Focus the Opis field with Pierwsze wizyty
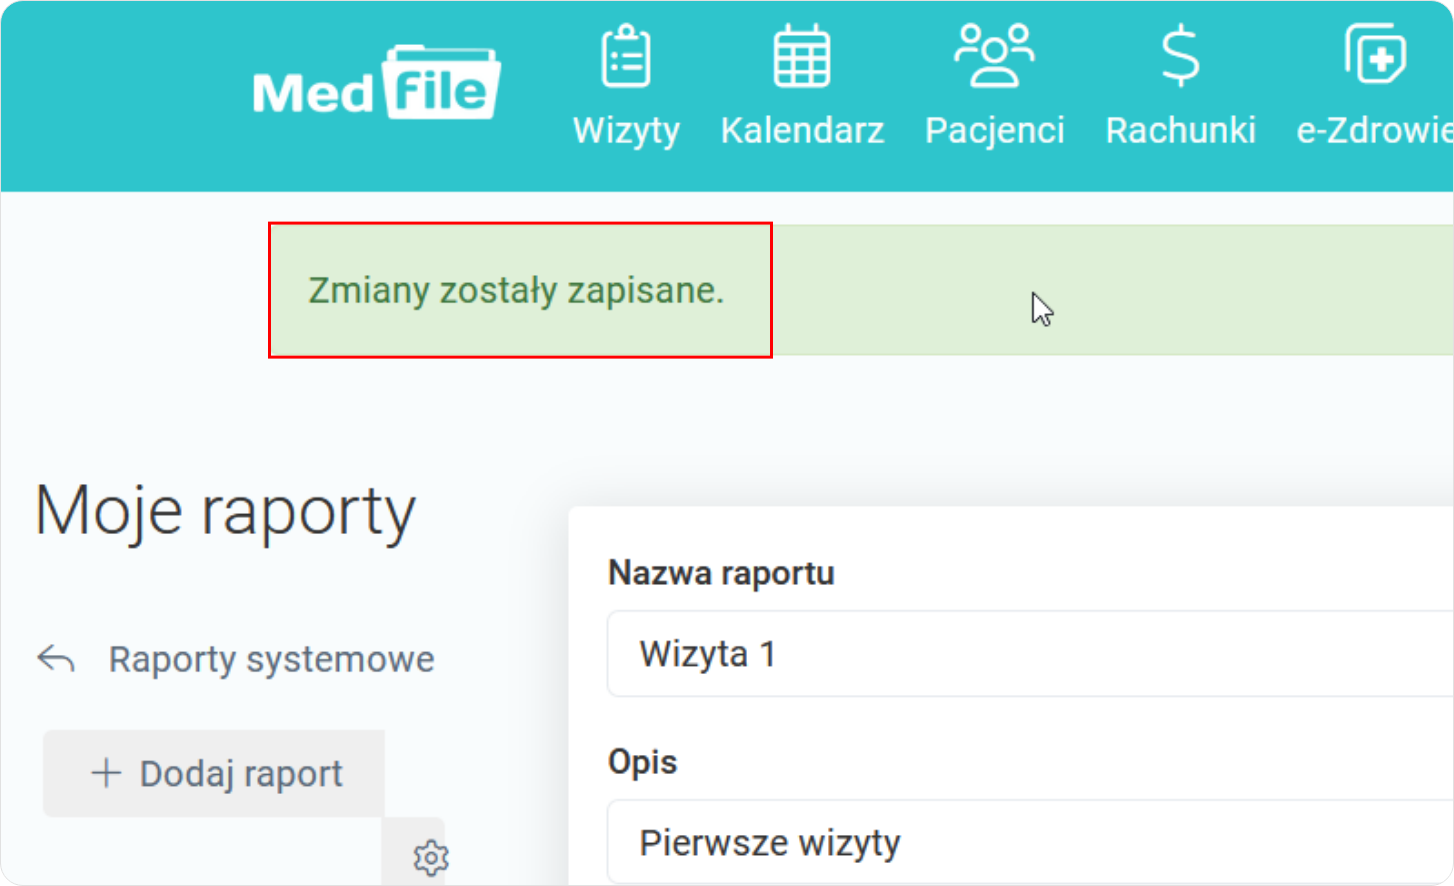1454x886 pixels. (1030, 842)
